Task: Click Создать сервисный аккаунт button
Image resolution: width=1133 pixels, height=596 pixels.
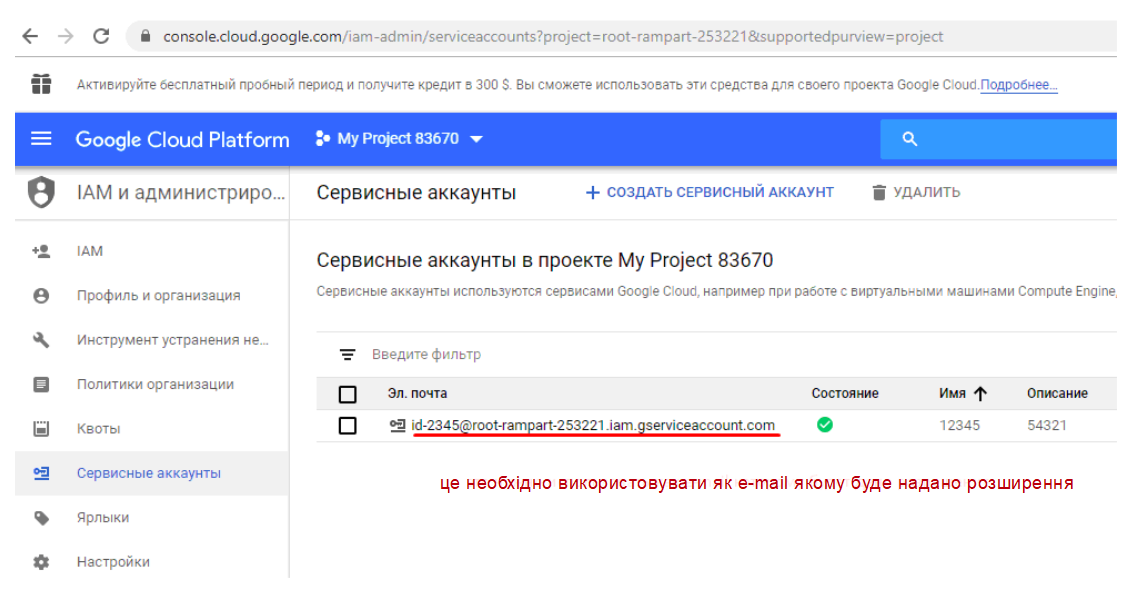Action: [x=709, y=192]
